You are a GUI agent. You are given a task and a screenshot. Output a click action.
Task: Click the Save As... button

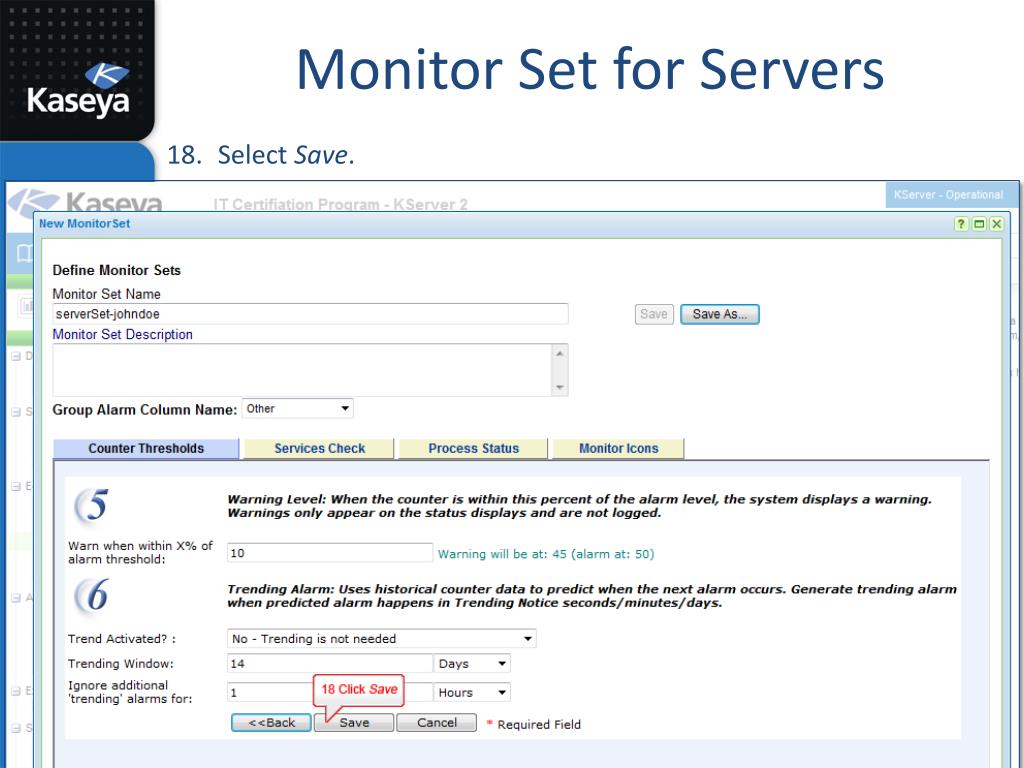(x=720, y=314)
